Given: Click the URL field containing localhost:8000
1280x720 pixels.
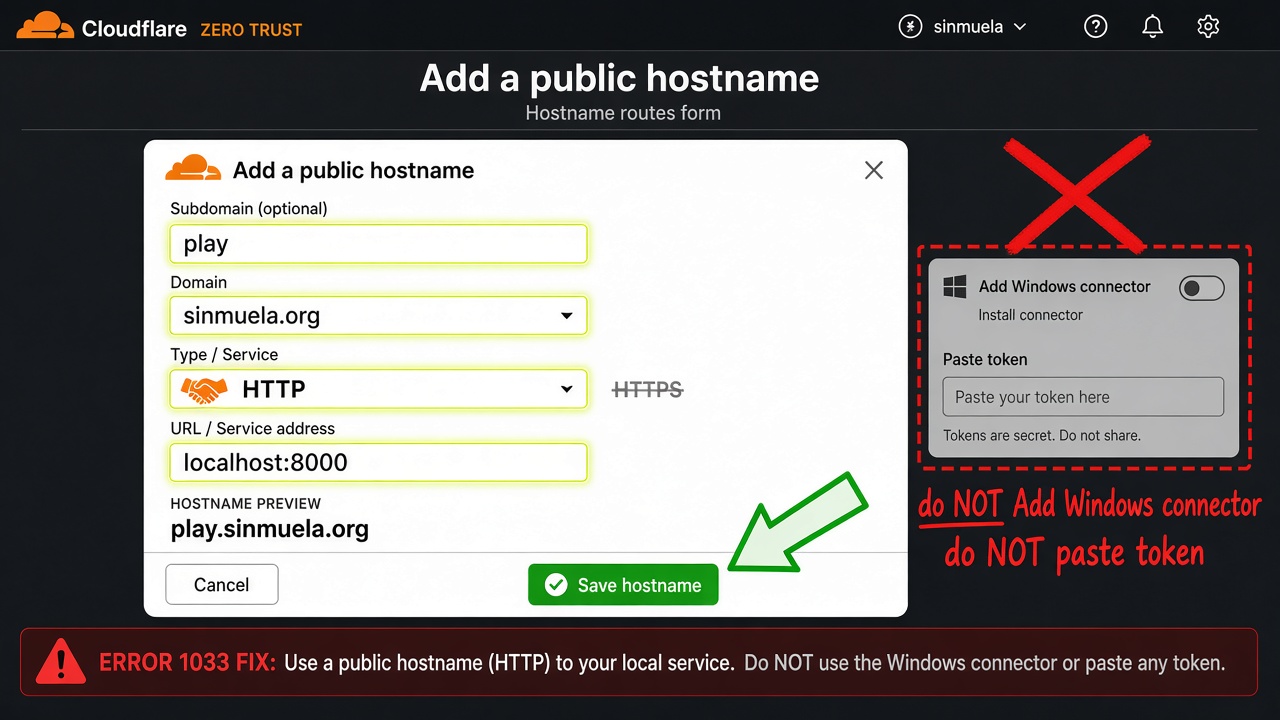Looking at the screenshot, I should pyautogui.click(x=378, y=462).
